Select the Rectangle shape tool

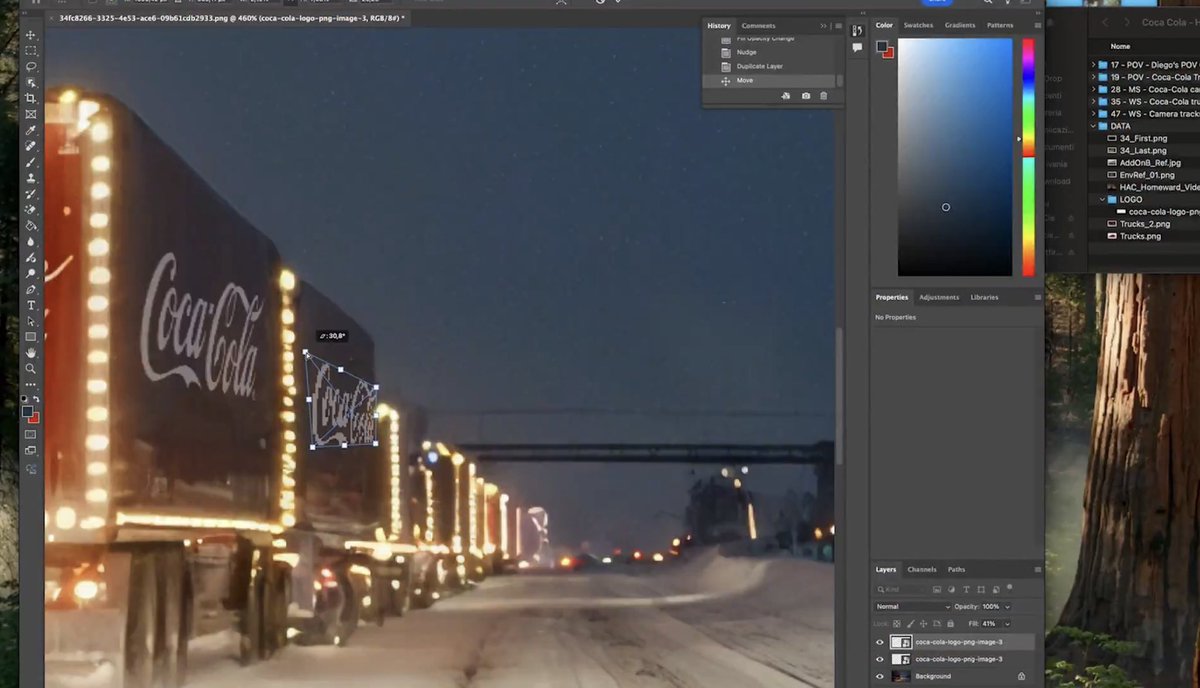(31, 337)
